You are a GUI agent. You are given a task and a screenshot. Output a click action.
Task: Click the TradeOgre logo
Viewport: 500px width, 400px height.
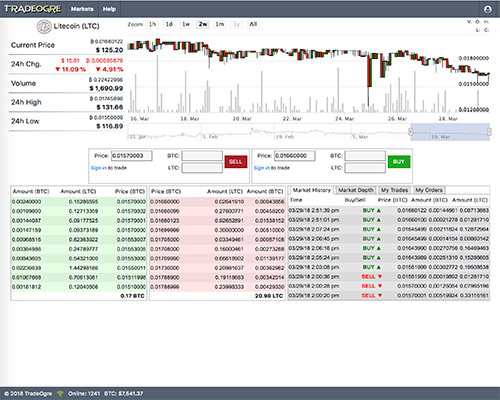pos(32,9)
